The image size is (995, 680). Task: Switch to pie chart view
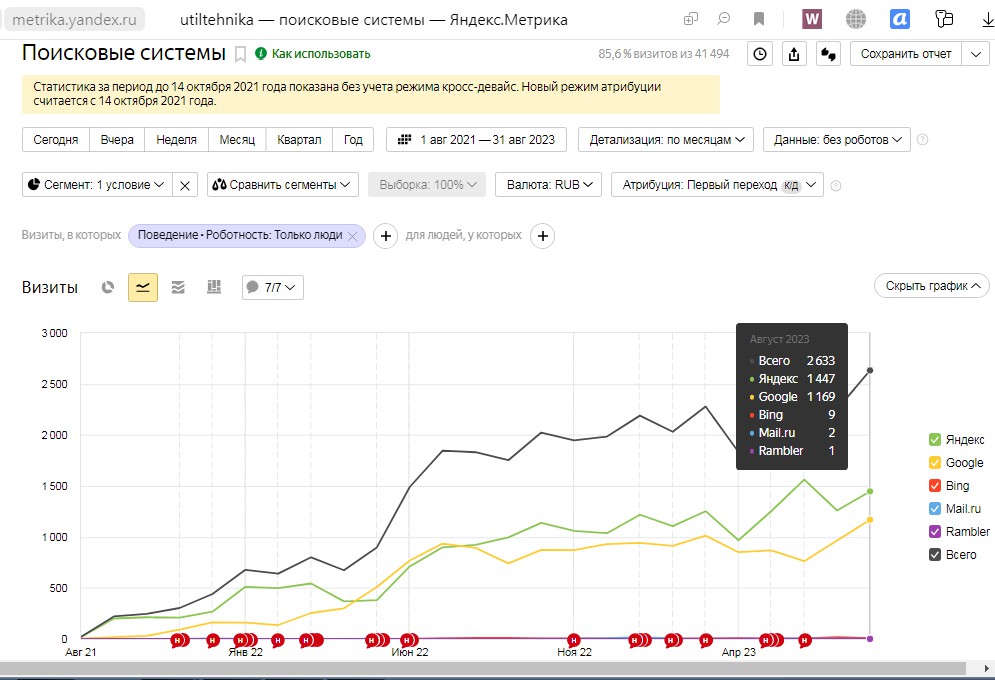point(108,287)
